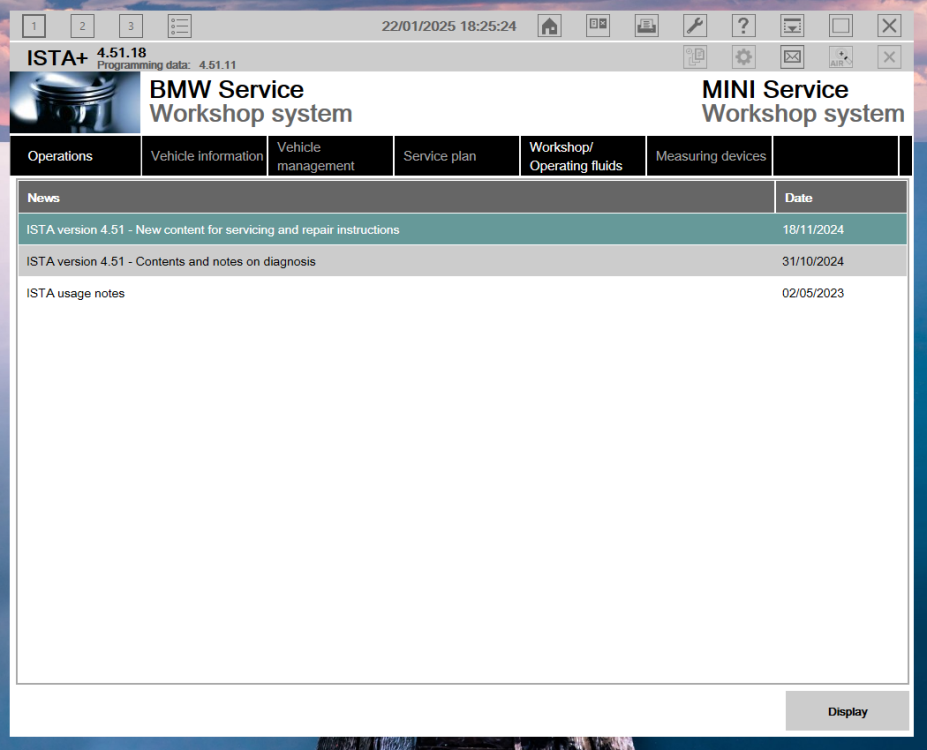Click the piston engine thumbnail image
The image size is (927, 750).
point(75,102)
